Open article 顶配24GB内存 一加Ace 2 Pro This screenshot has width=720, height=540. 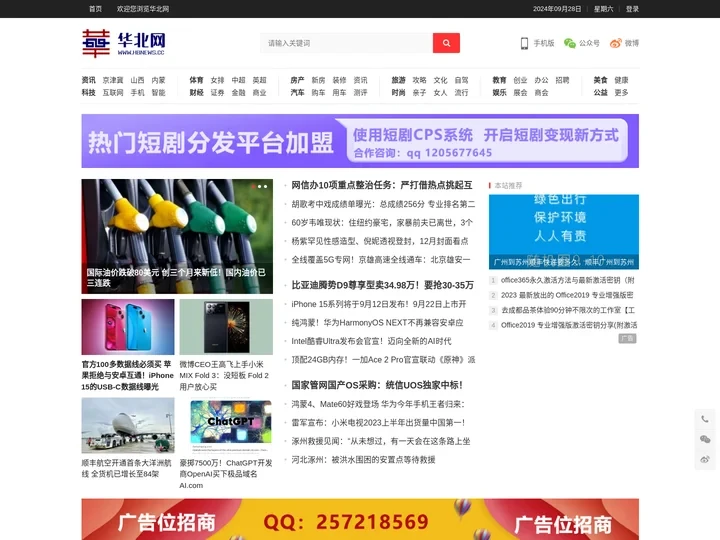click(383, 360)
